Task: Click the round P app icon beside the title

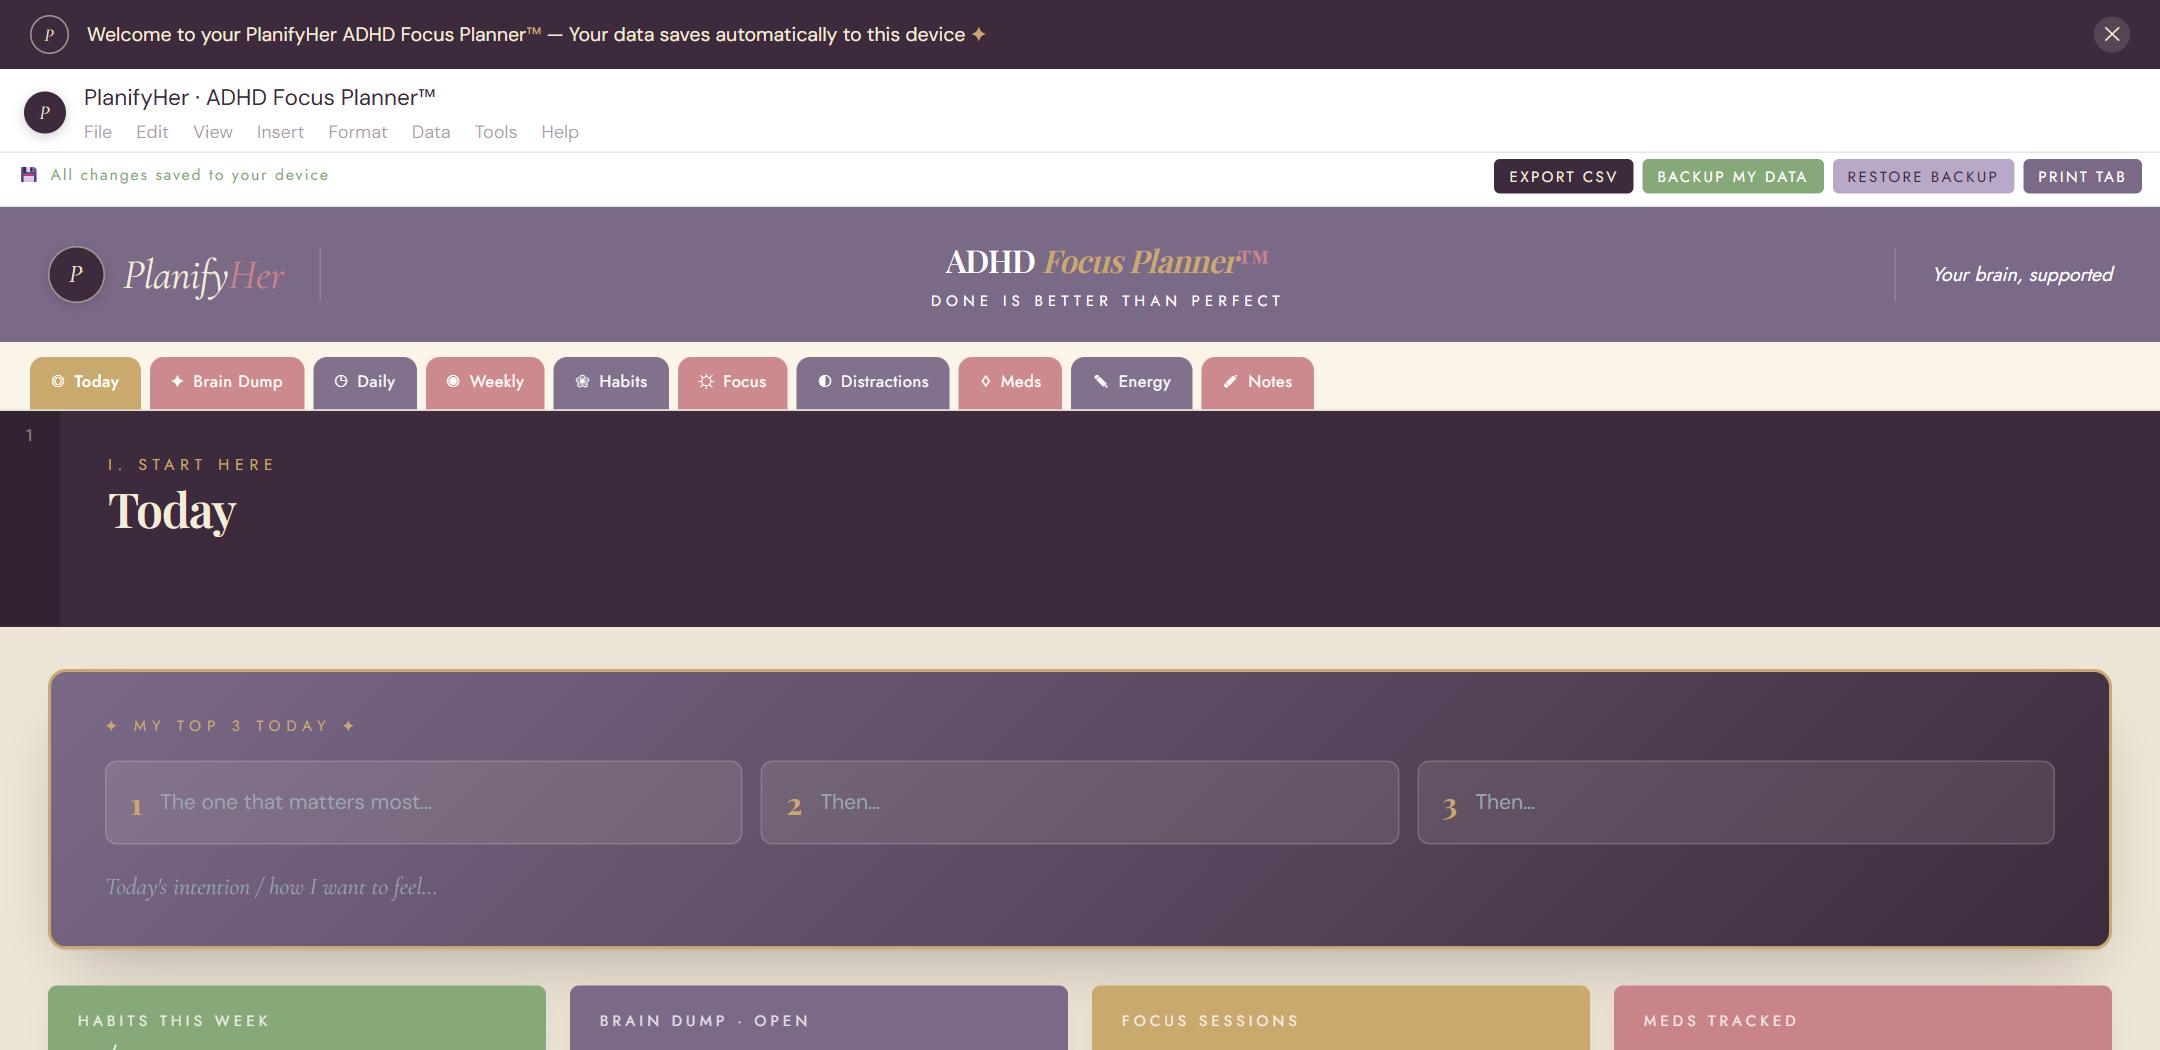Action: pyautogui.click(x=45, y=112)
